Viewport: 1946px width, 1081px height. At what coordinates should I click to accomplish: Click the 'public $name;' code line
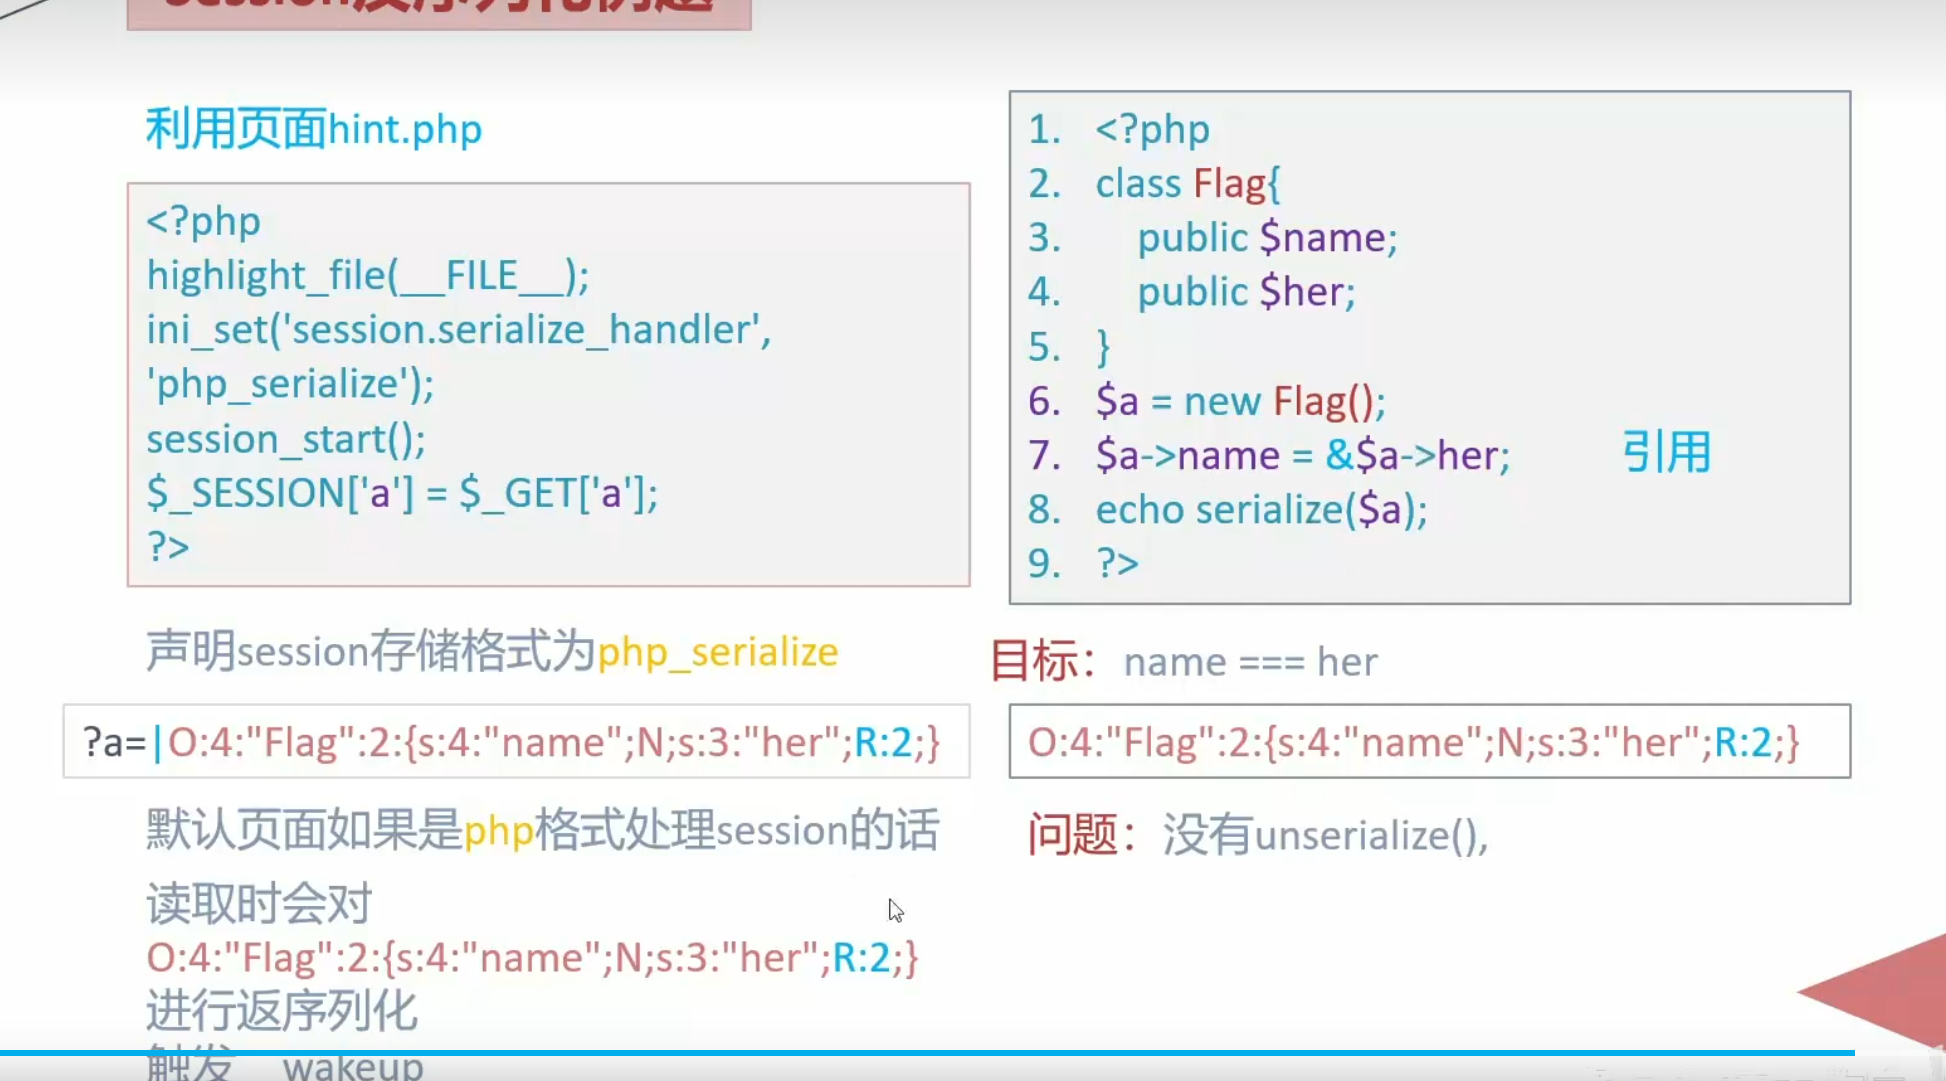pos(1266,238)
